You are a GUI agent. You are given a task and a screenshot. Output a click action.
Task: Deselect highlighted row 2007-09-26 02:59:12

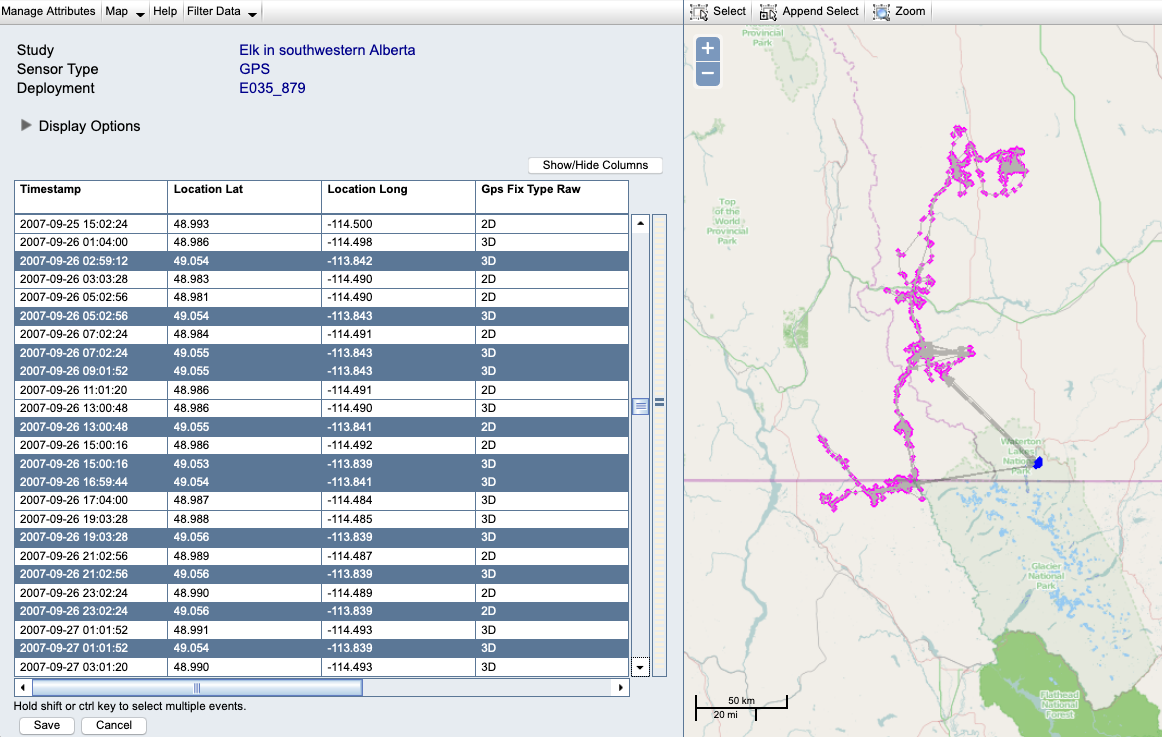[x=90, y=260]
